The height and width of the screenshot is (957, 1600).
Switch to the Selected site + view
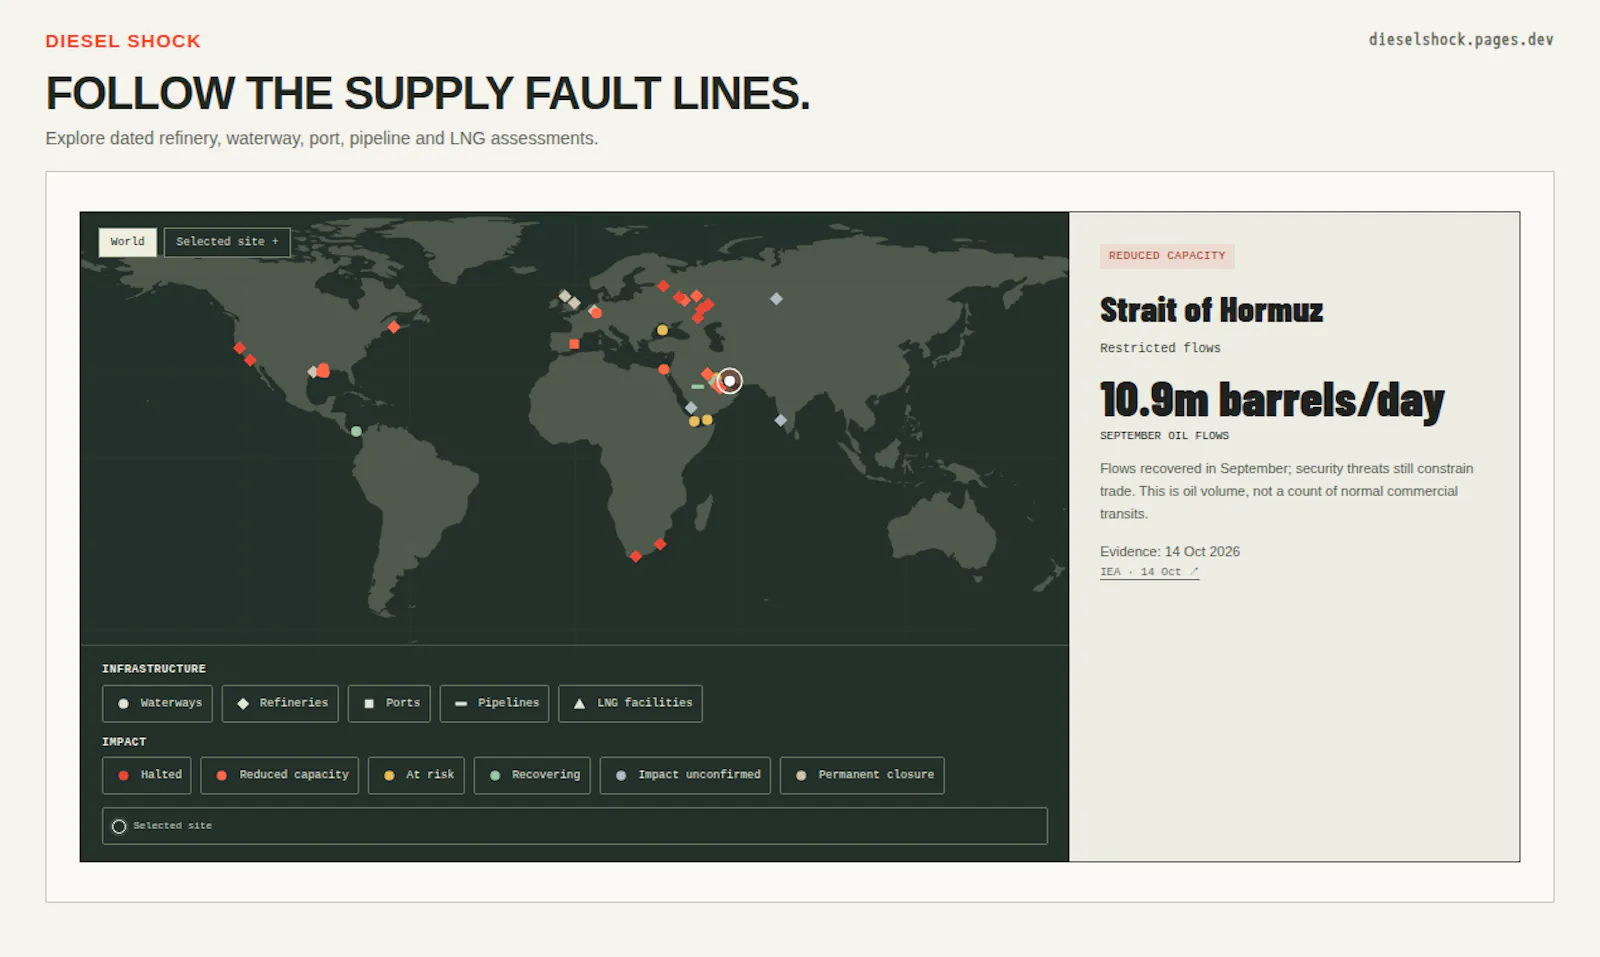point(227,242)
